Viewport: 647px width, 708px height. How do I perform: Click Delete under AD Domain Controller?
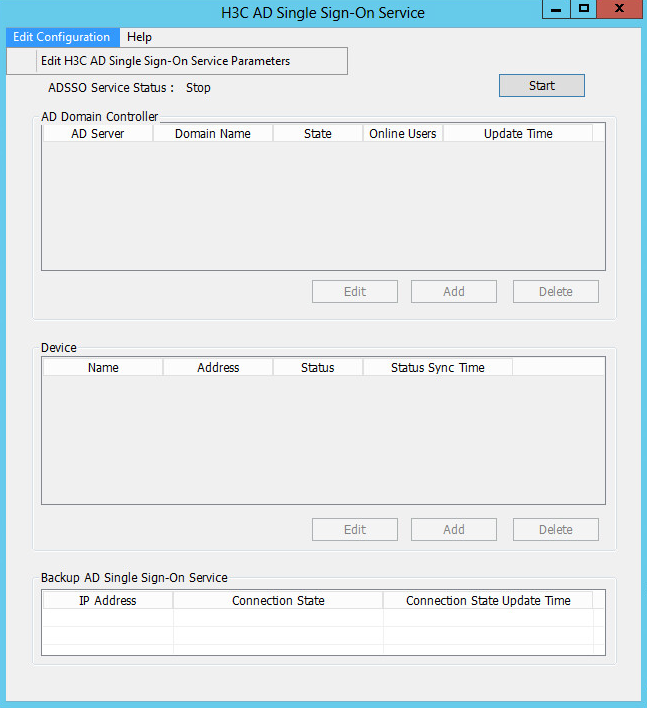pyautogui.click(x=556, y=292)
